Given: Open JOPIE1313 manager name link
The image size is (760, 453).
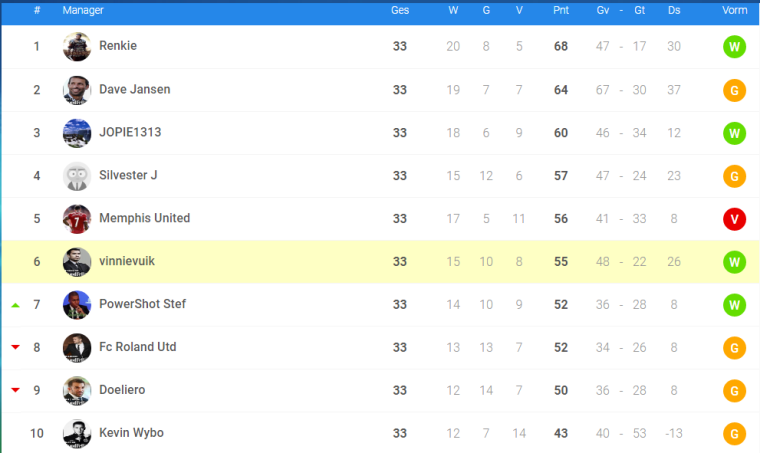Looking at the screenshot, I should pos(130,132).
